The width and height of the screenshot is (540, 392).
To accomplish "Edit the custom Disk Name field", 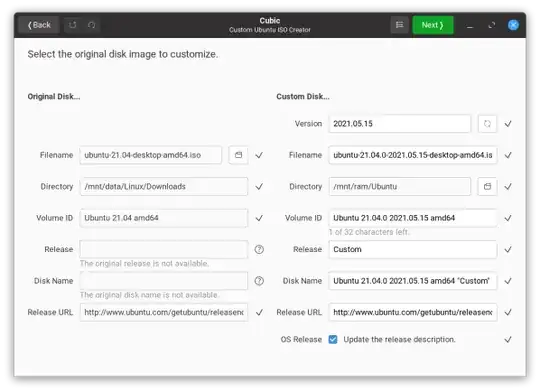I will click(x=413, y=281).
